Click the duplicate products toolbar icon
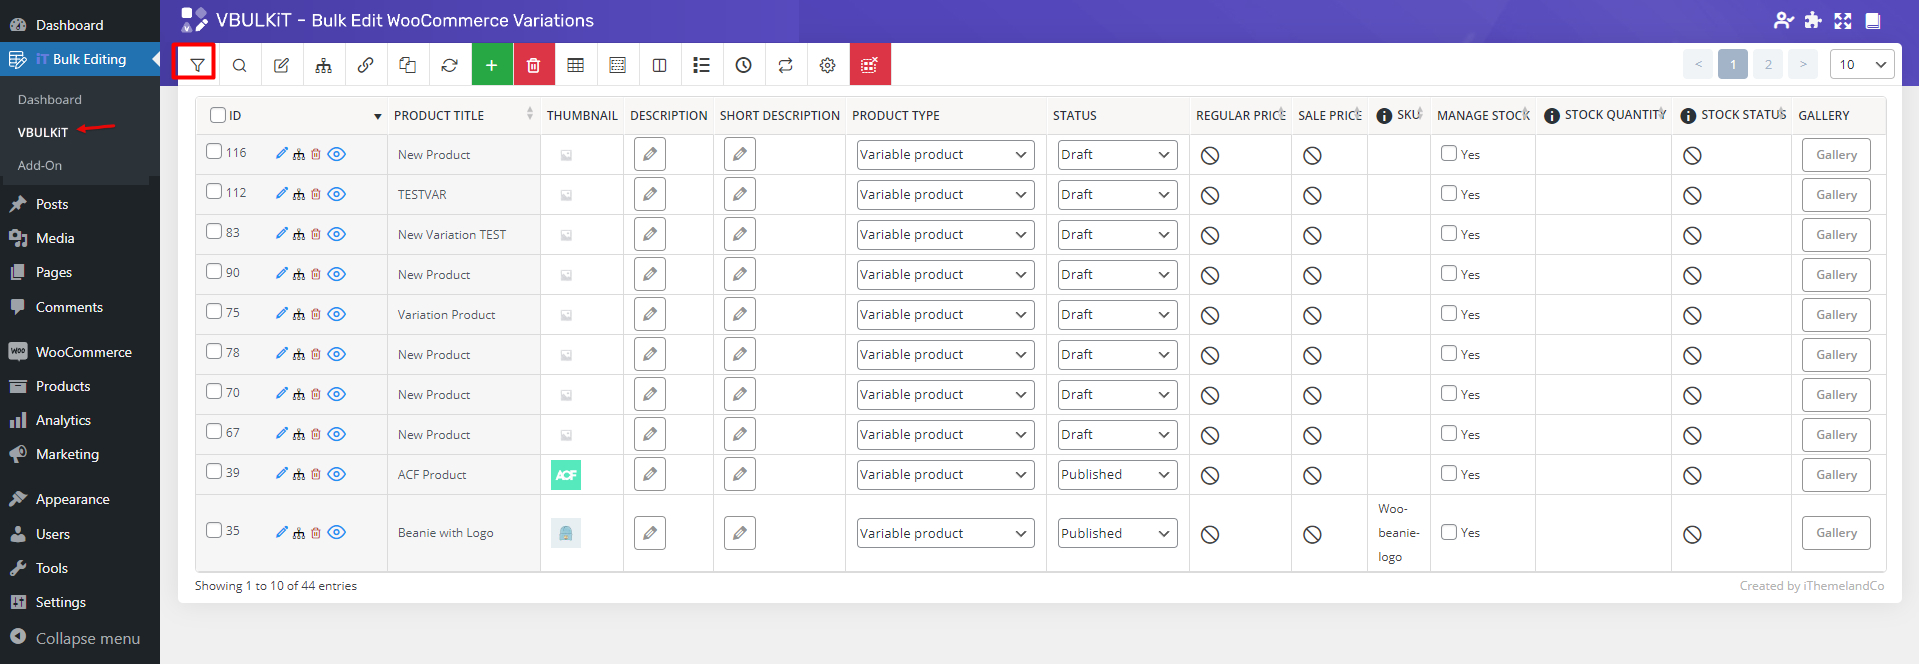 (x=408, y=65)
